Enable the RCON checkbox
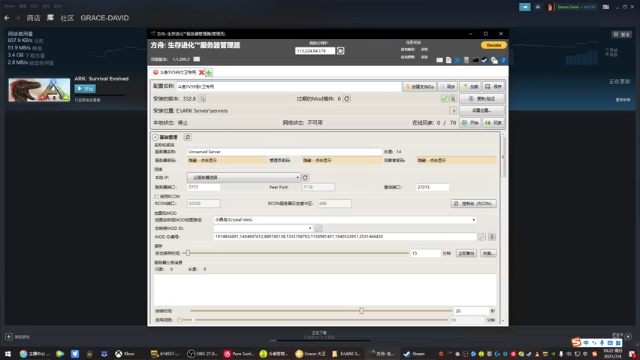Viewport: 640px width, 360px height. (x=157, y=196)
